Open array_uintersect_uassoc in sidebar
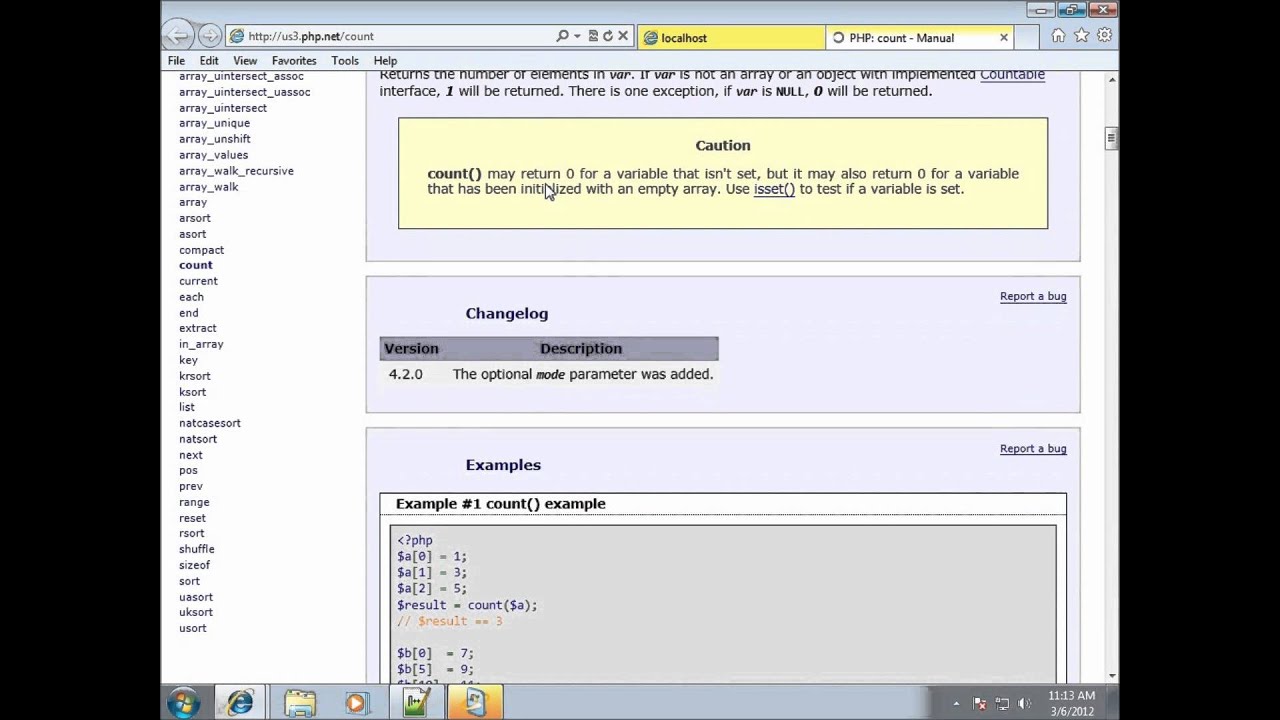 [x=244, y=92]
